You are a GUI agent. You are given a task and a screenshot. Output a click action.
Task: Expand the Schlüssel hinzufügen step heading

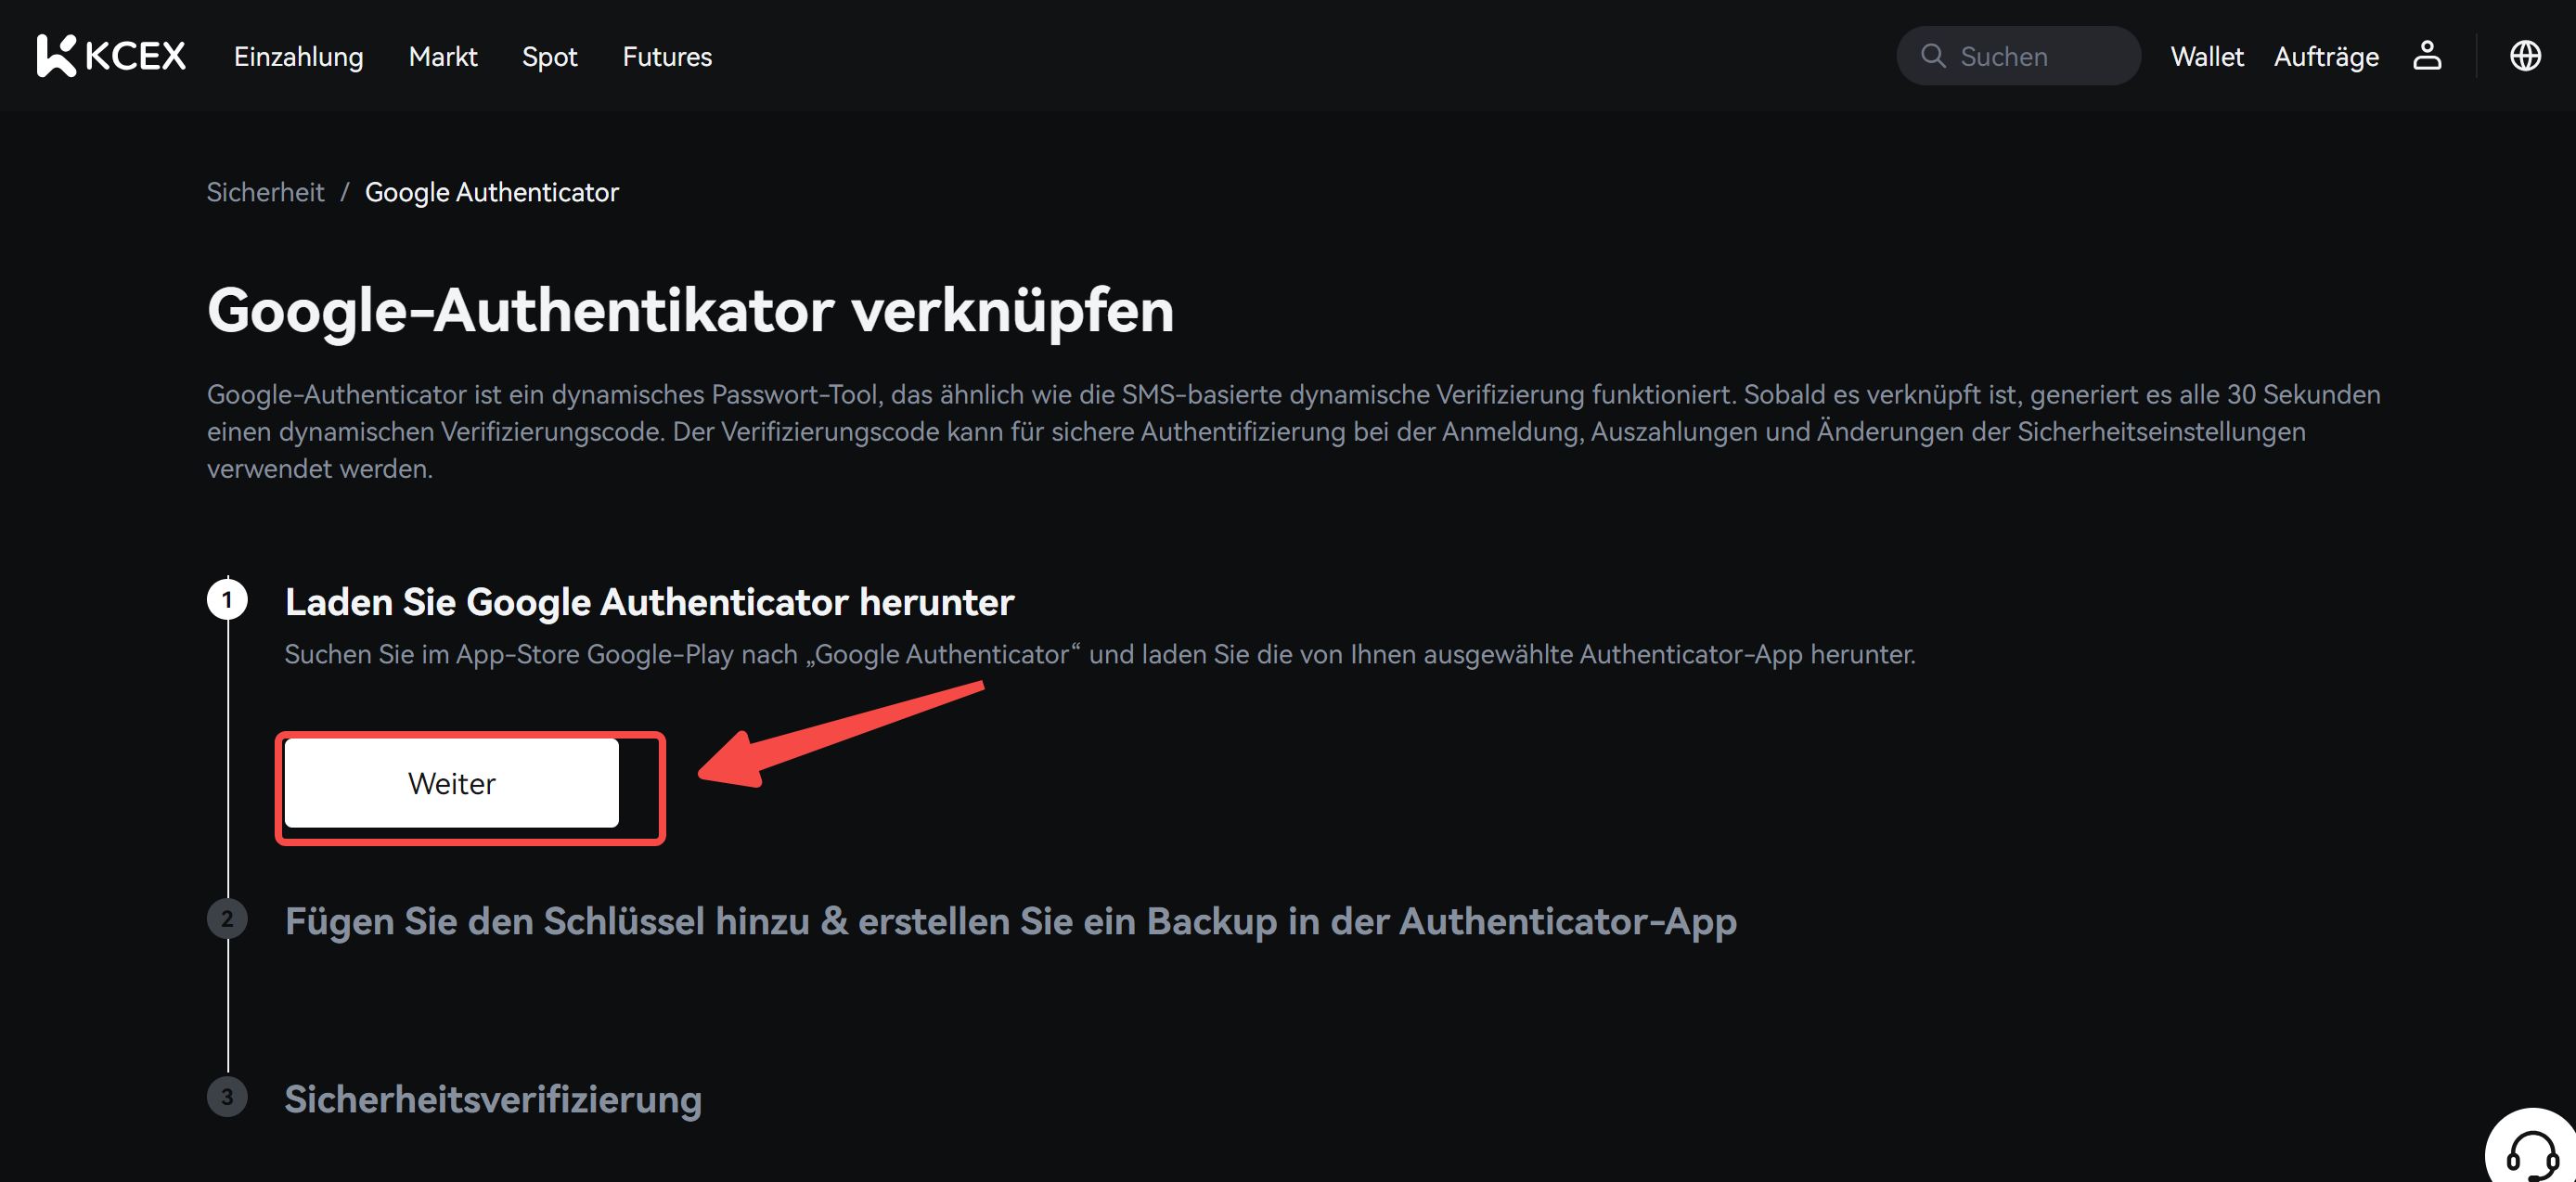click(1010, 921)
